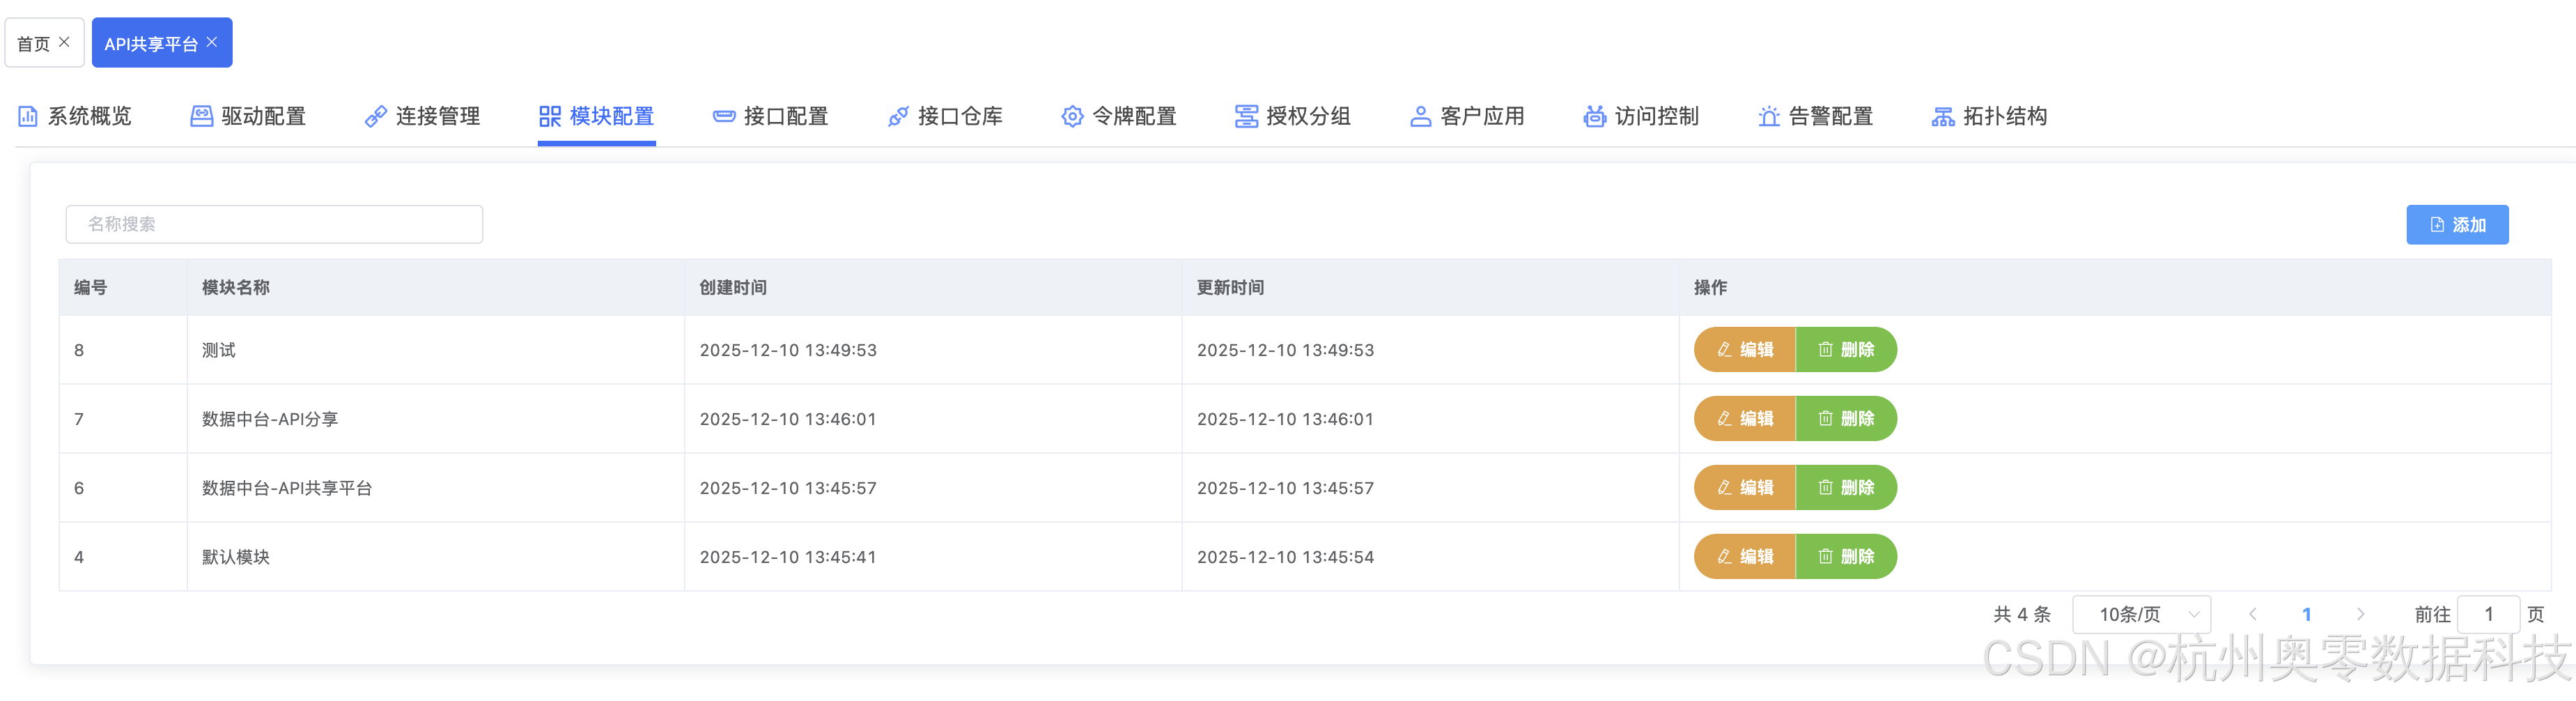
Task: Open the 告警配置 menu tab
Action: click(x=1815, y=116)
